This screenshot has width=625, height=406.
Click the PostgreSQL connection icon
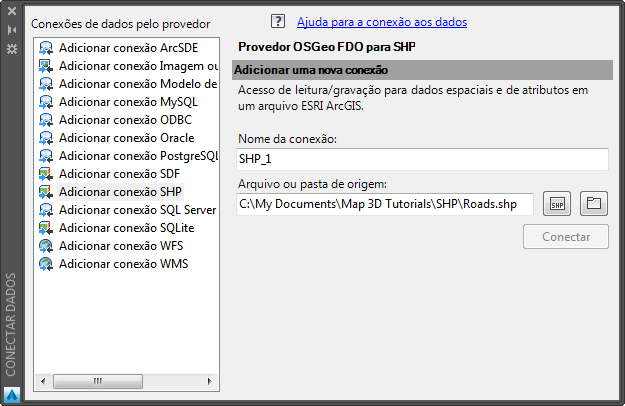coord(46,156)
